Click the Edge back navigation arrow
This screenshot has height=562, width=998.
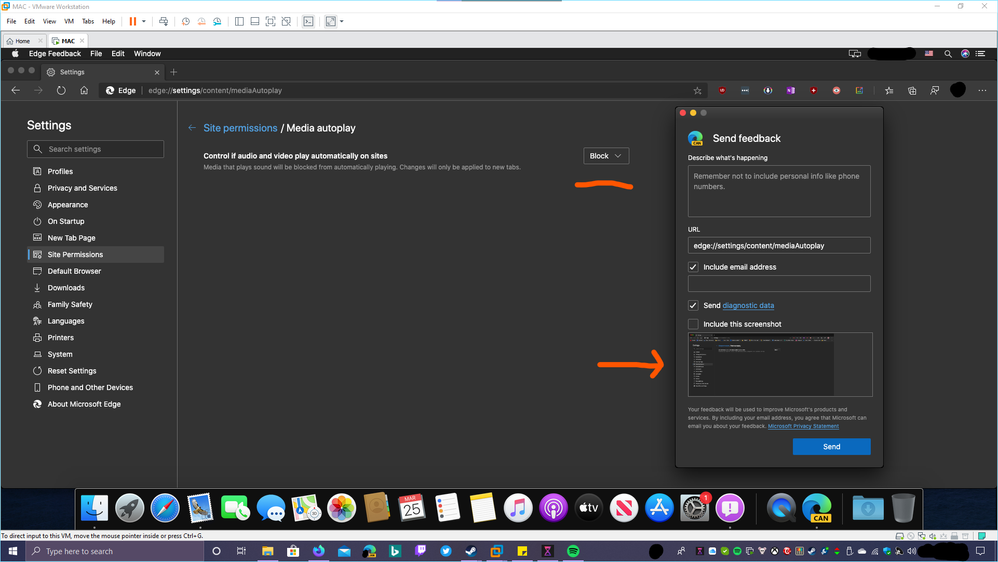(16, 90)
